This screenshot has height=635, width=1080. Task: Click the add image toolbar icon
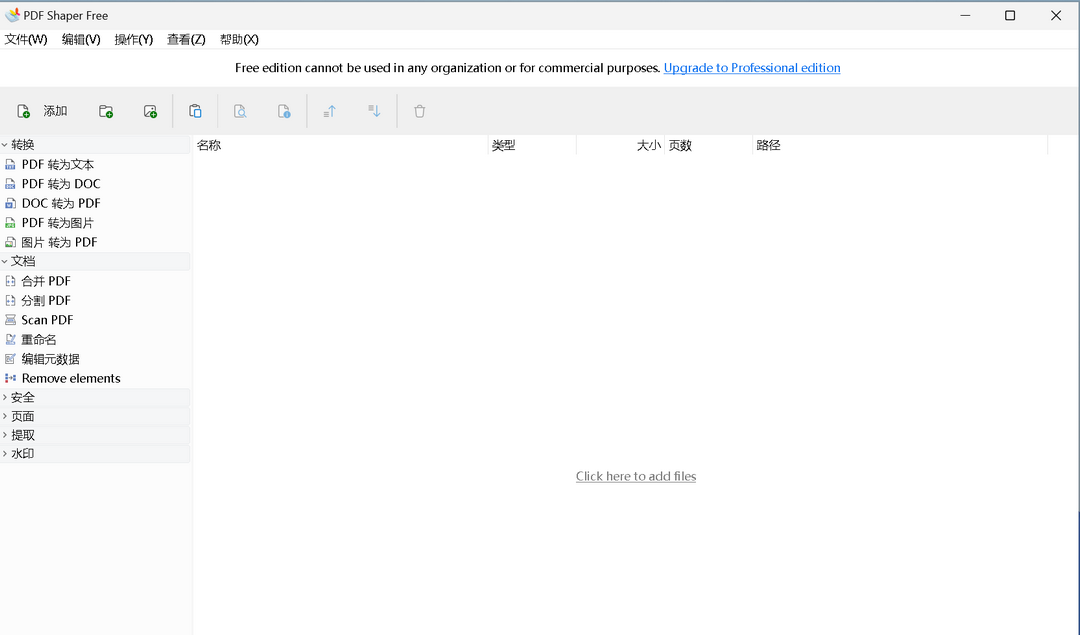click(x=150, y=110)
